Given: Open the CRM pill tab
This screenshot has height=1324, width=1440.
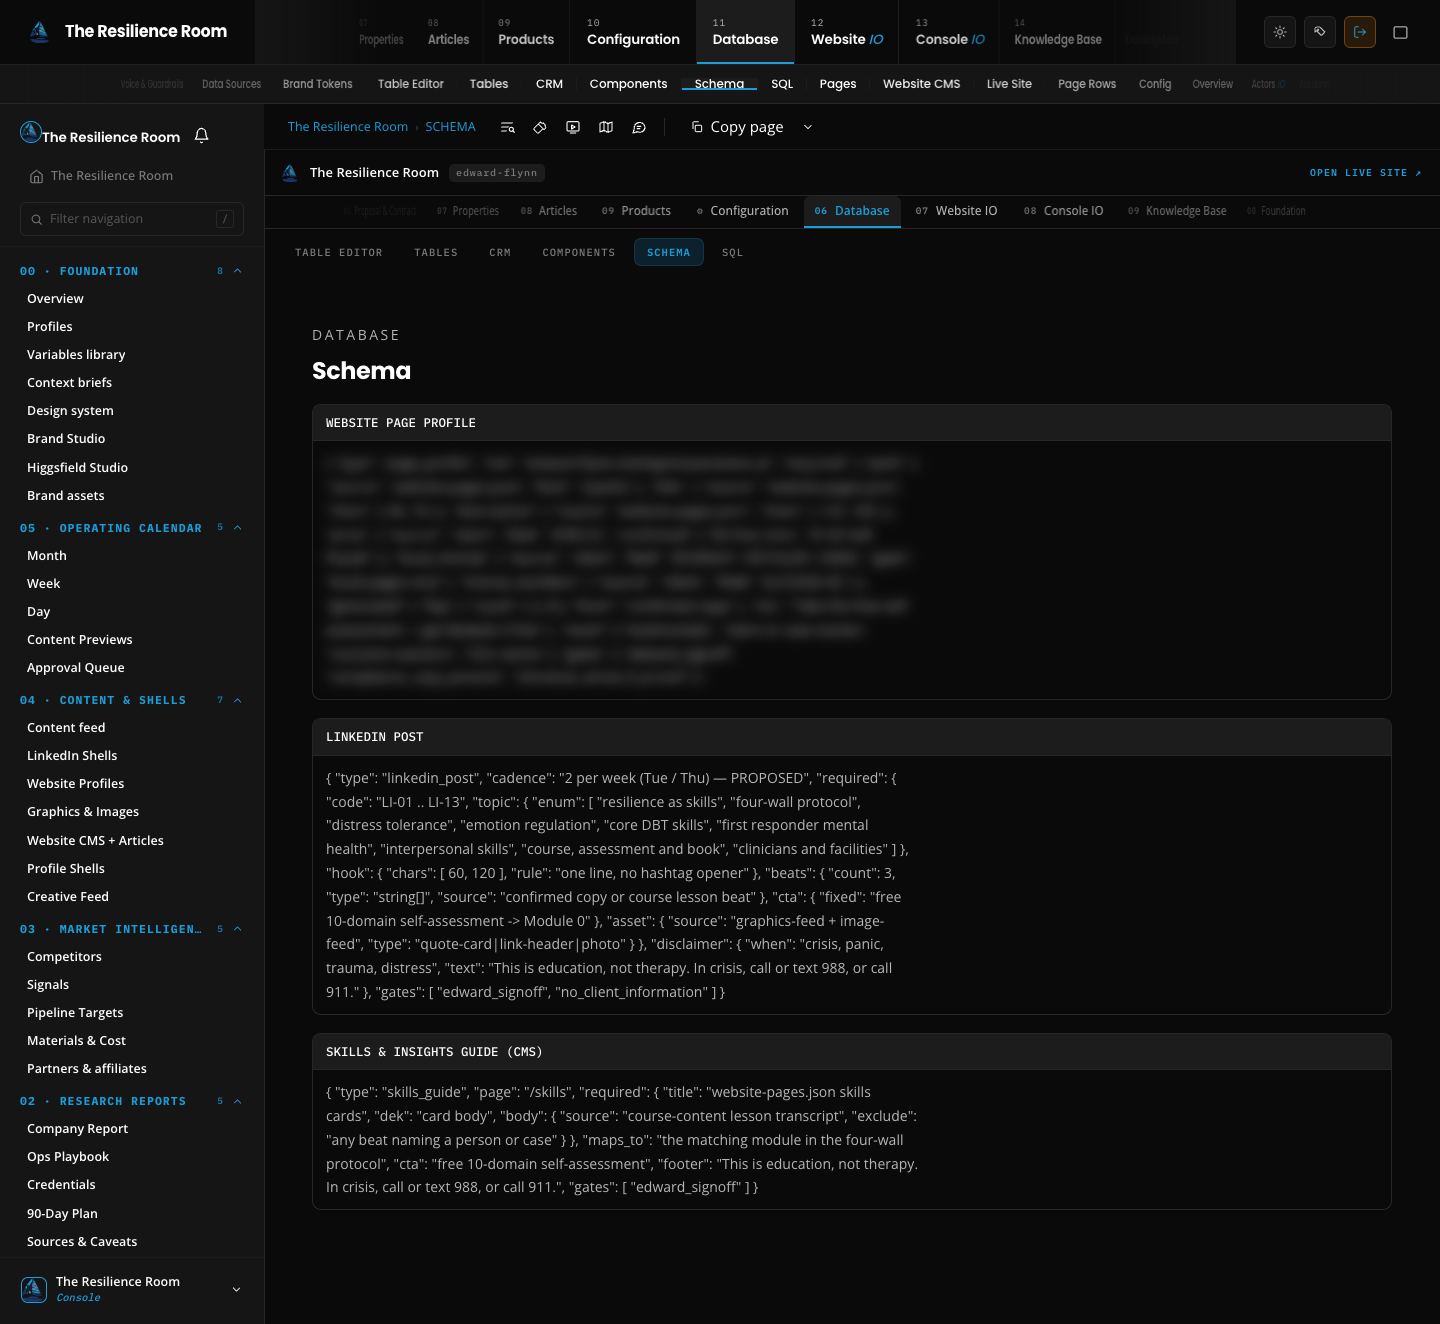Looking at the screenshot, I should (x=500, y=252).
